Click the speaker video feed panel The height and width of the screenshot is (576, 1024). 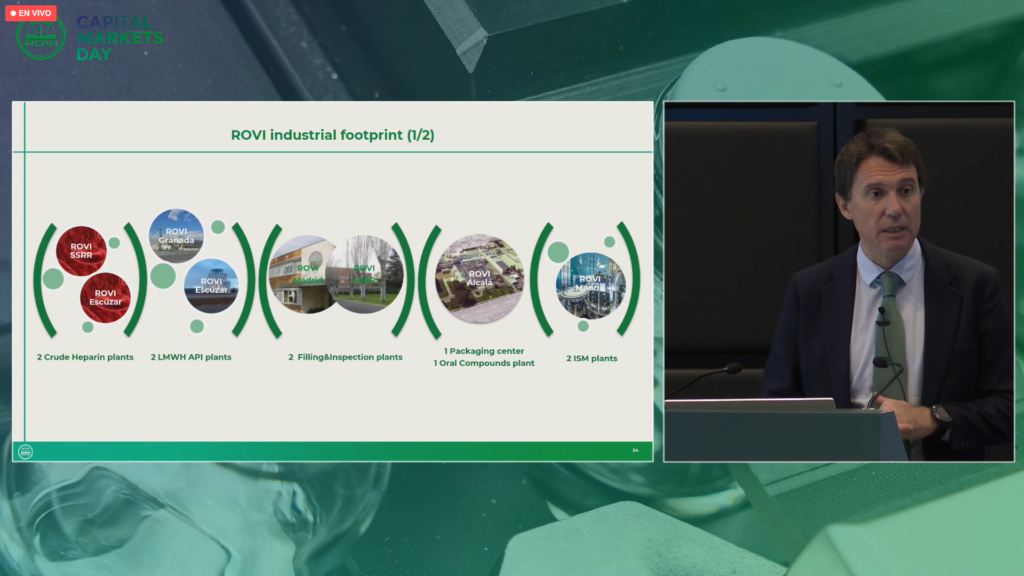[x=838, y=281]
